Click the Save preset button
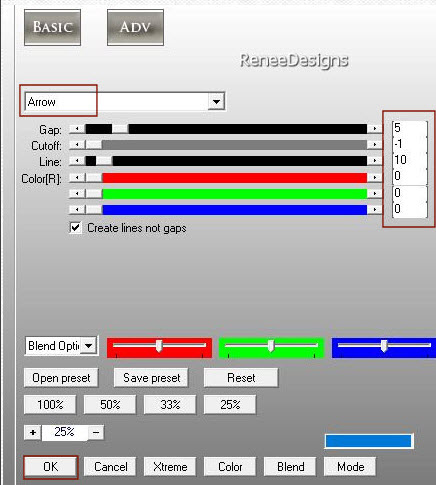The height and width of the screenshot is (485, 436). tap(151, 378)
